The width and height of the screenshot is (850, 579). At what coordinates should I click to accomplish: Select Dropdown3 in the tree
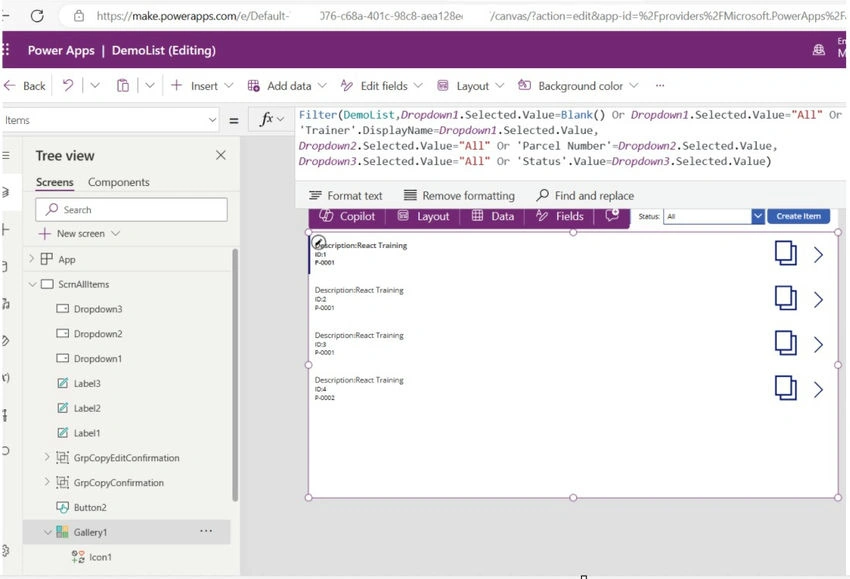pos(98,308)
